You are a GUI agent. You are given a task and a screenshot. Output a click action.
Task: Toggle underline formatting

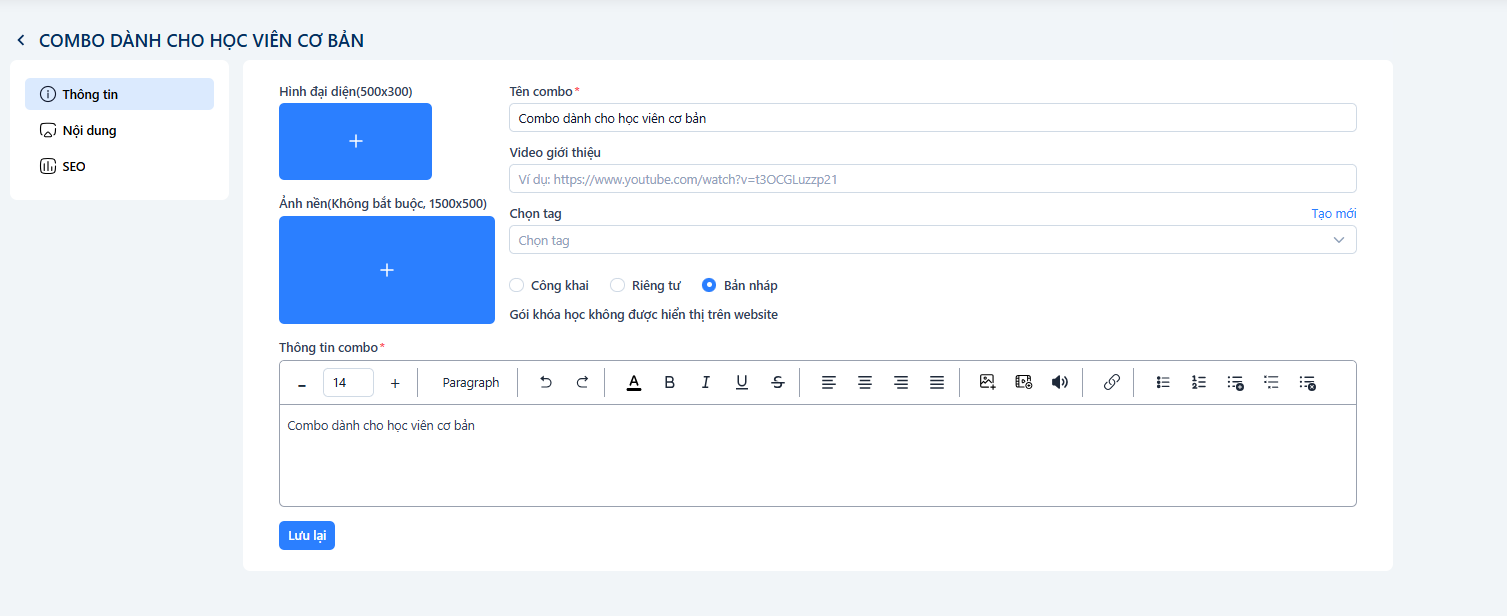coord(742,382)
